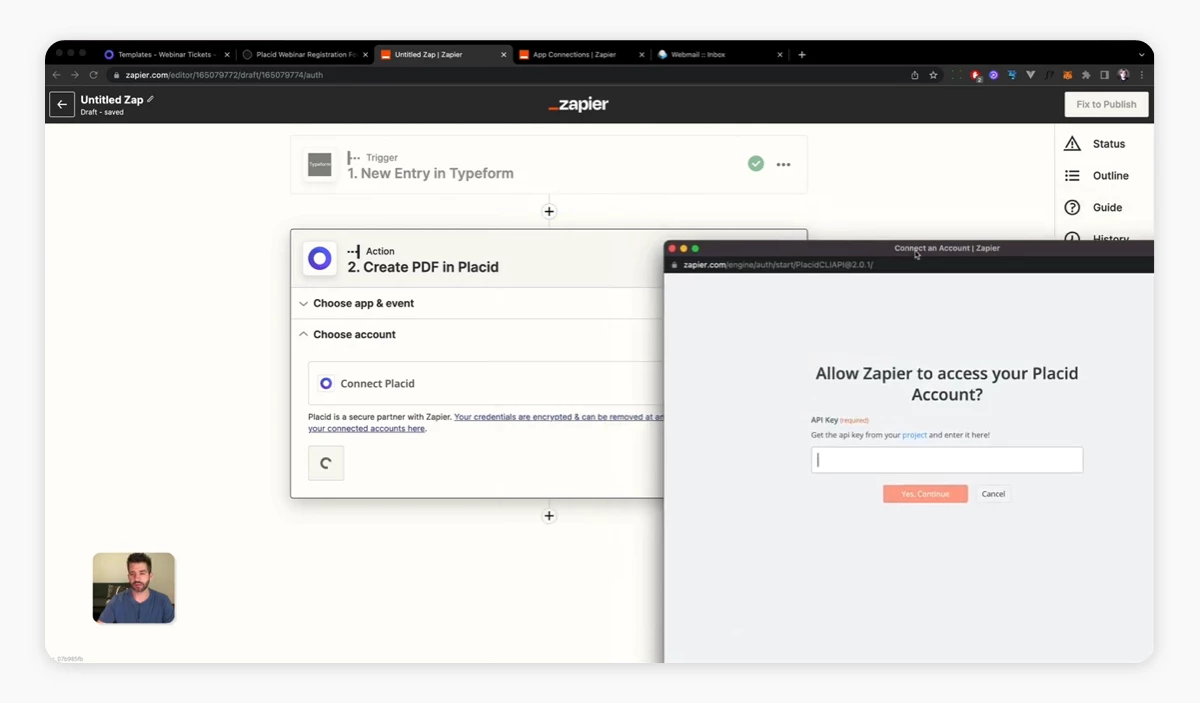The image size is (1200, 703).
Task: Edit the Untitled Zap name pencil icon
Action: point(151,99)
